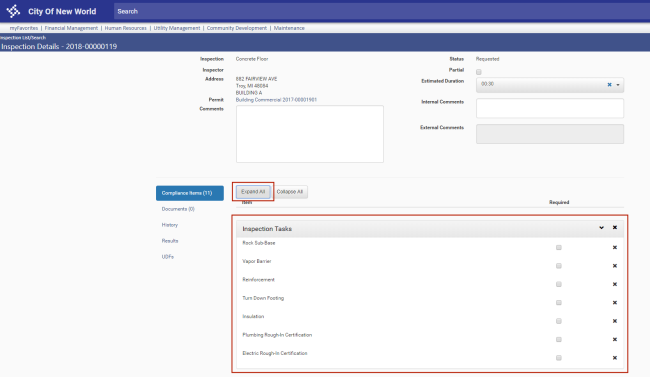Viewport: 650px width, 377px height.
Task: Delete the Vapor Barrier item
Action: [x=615, y=266]
